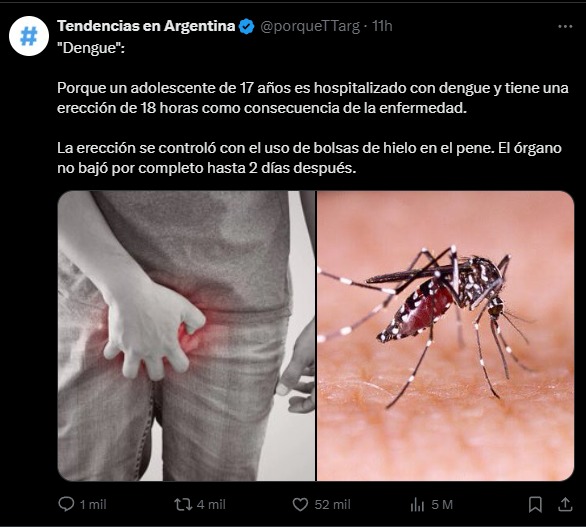Viewport: 586px width, 527px height.
Task: Bookmark this tweet
Action: pos(535,505)
